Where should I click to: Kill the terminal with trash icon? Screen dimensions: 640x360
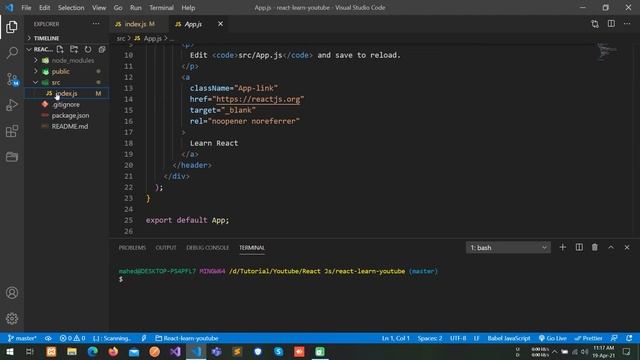595,247
